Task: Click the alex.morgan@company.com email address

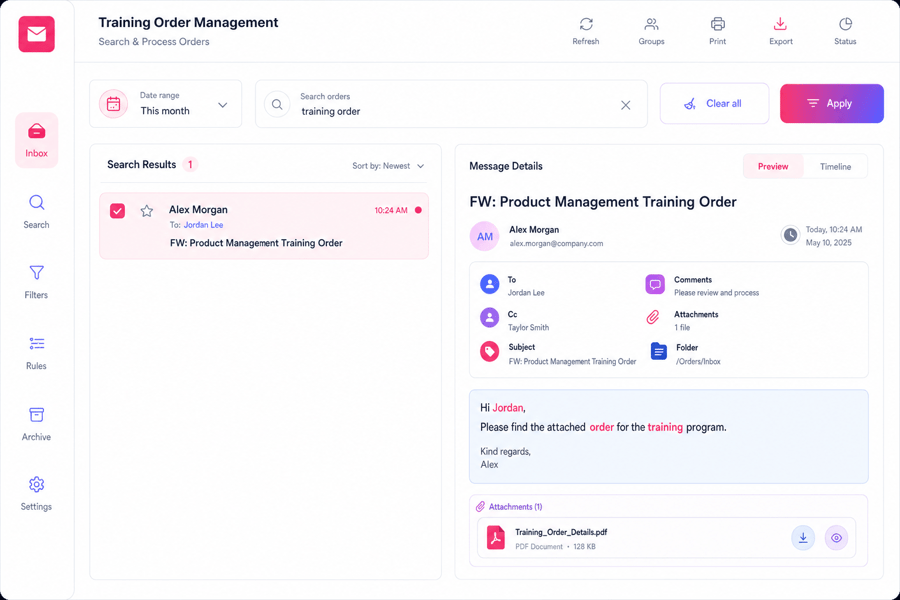Action: click(556, 243)
